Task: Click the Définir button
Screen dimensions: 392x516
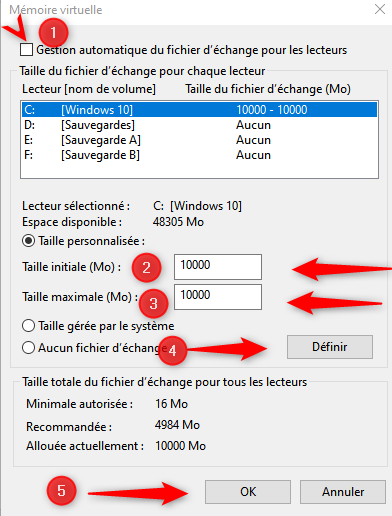Action: (330, 347)
